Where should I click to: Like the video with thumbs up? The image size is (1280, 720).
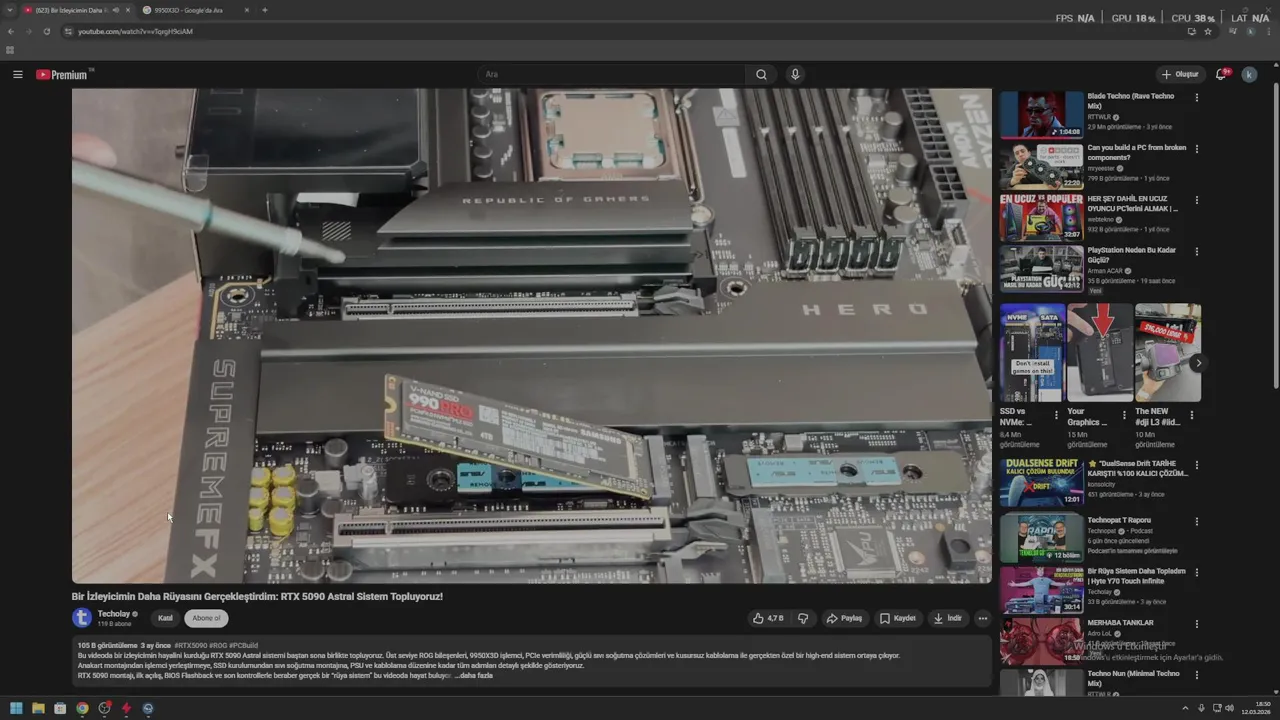coord(768,618)
